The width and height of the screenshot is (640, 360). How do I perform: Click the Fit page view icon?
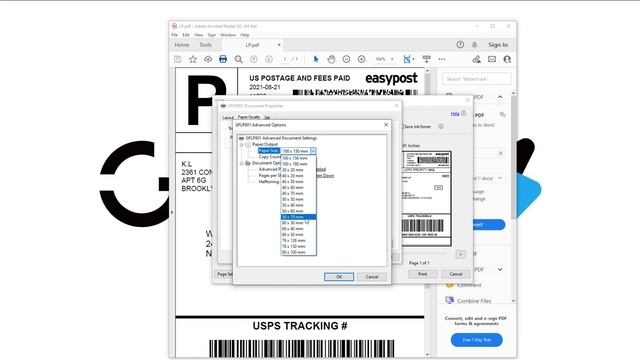407,59
